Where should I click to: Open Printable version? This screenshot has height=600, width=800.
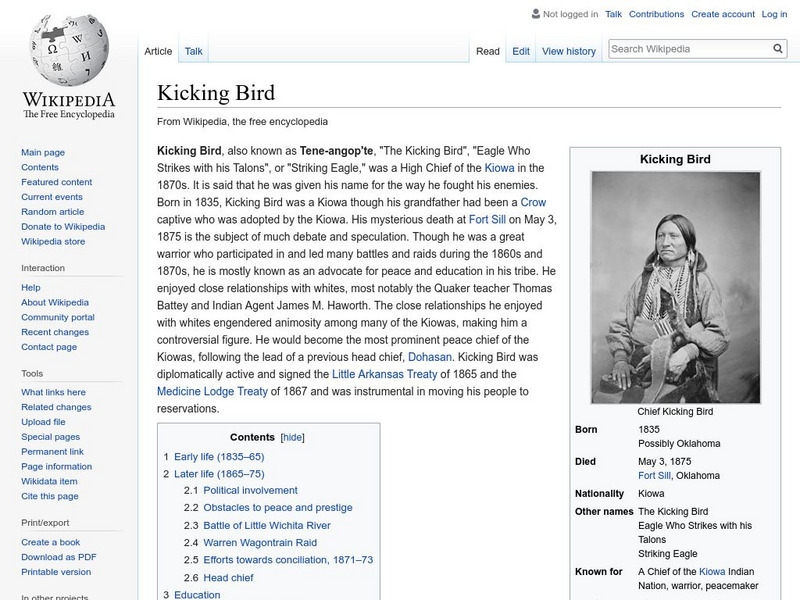(56, 571)
